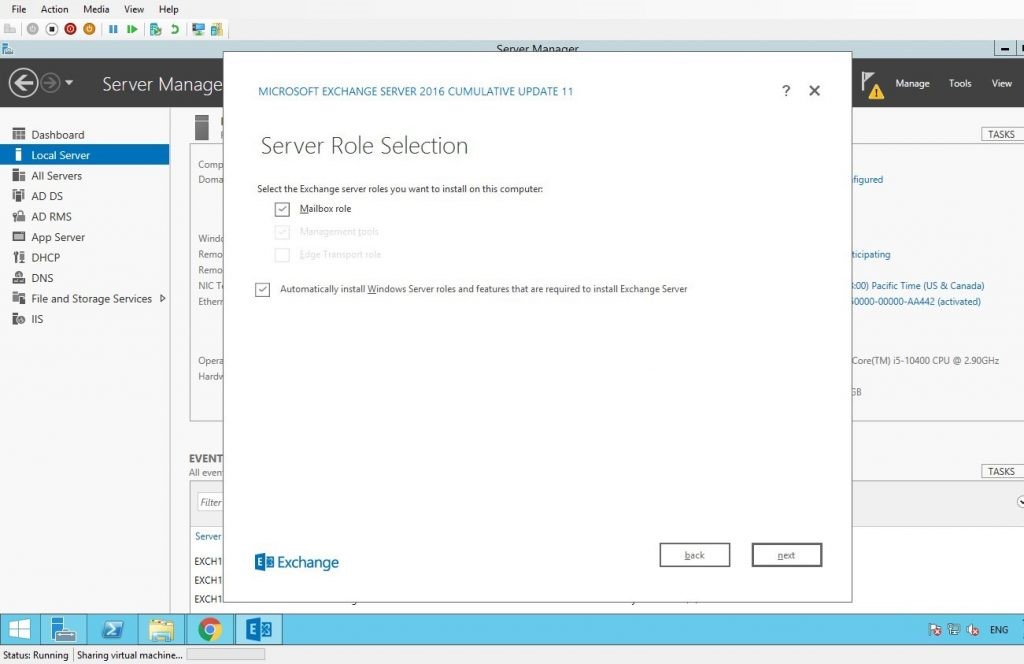Launch PowerShell from the taskbar

tap(112, 629)
